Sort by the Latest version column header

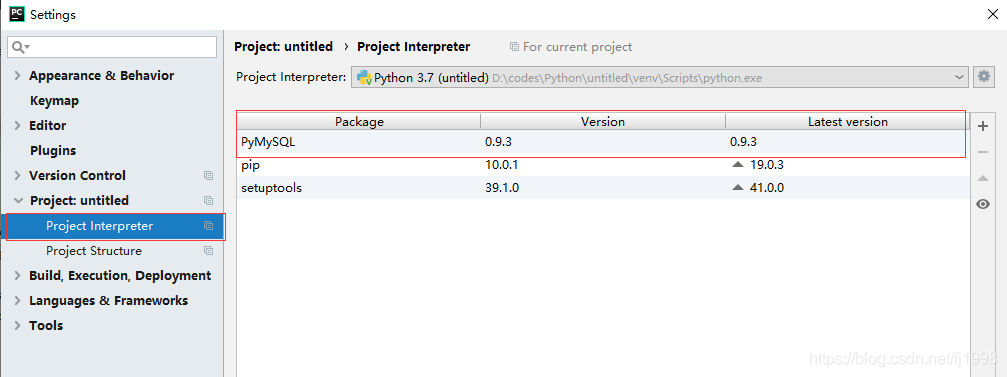(x=847, y=121)
